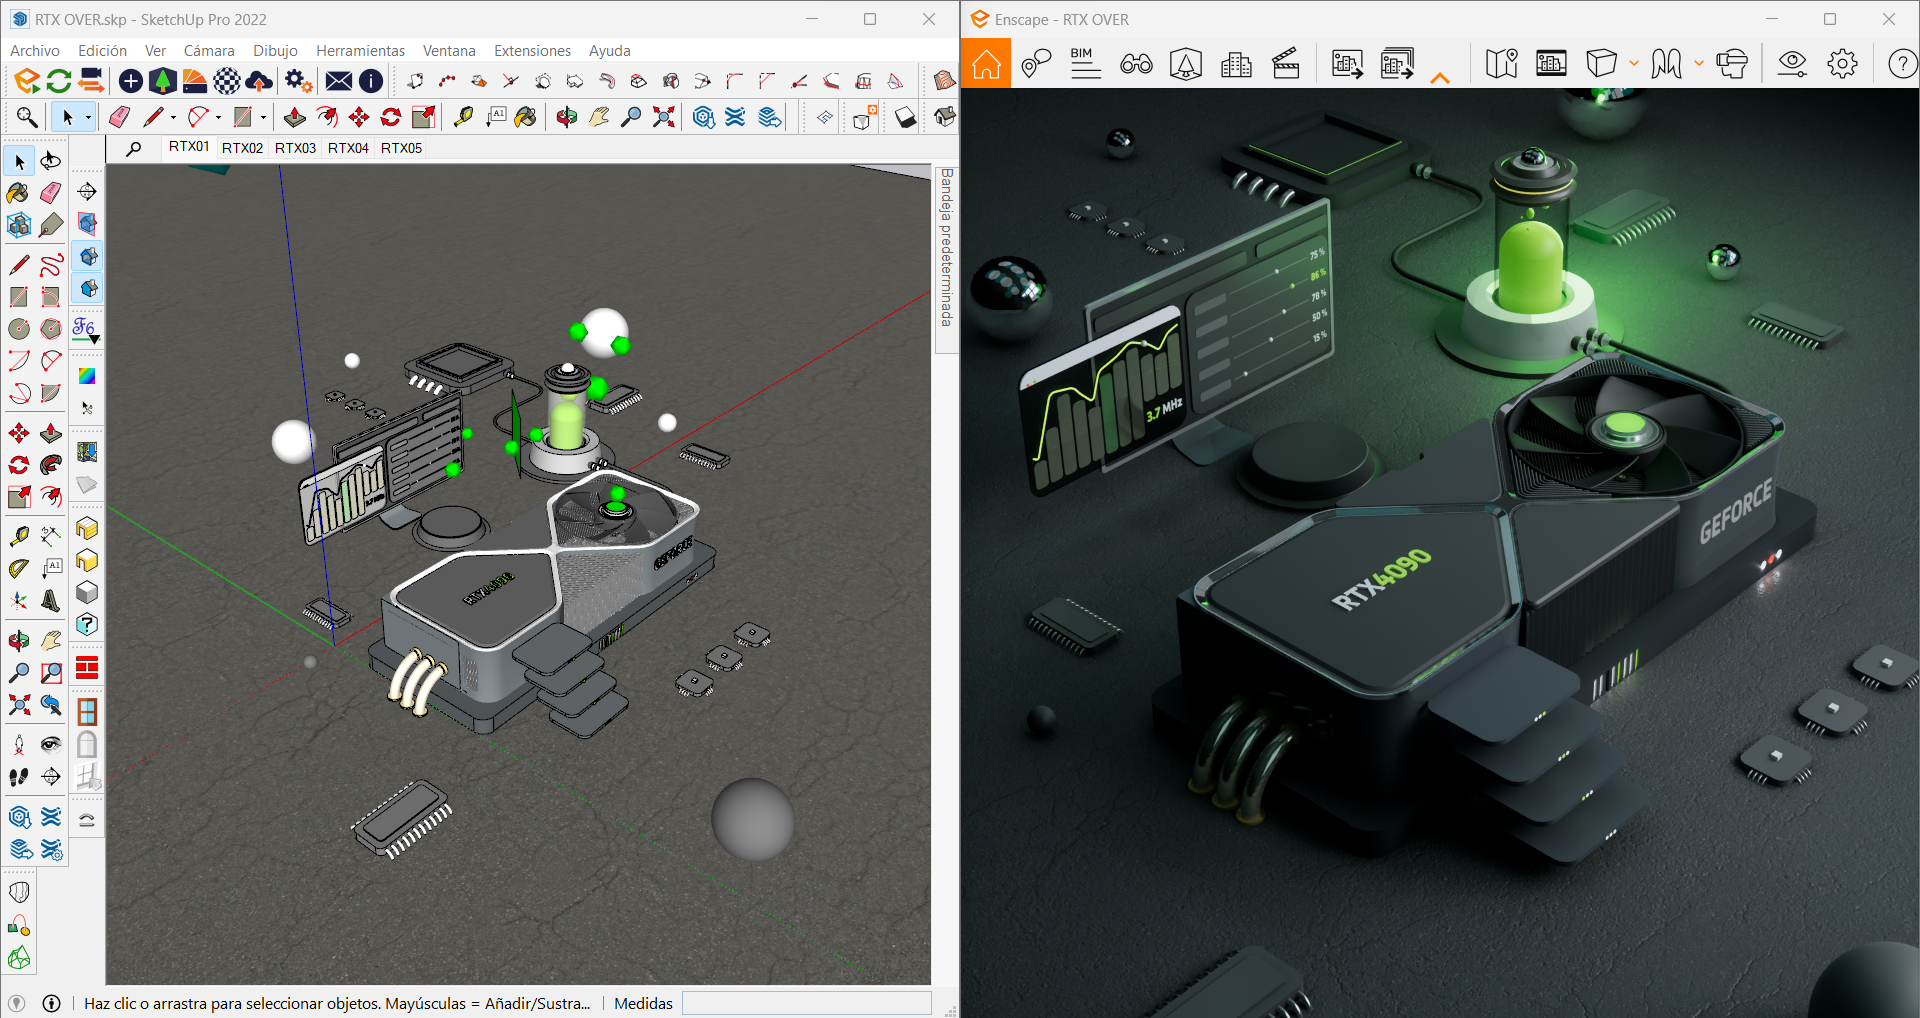1920x1018 pixels.
Task: Open Enscape cloud upload manager
Action: point(259,81)
